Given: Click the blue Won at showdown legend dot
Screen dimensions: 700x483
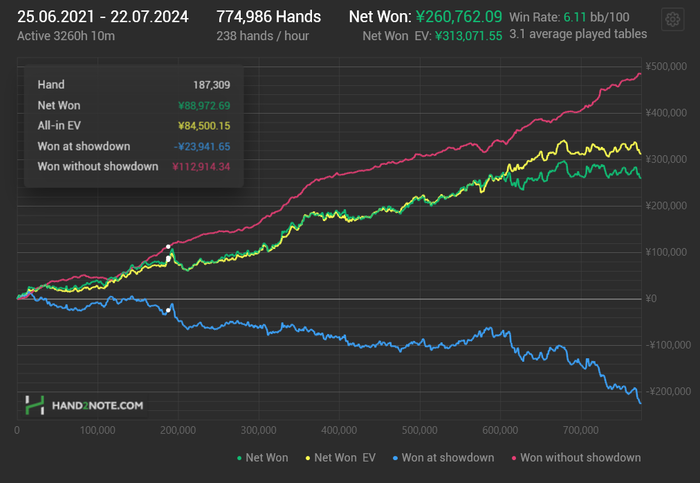Looking at the screenshot, I should [395, 458].
